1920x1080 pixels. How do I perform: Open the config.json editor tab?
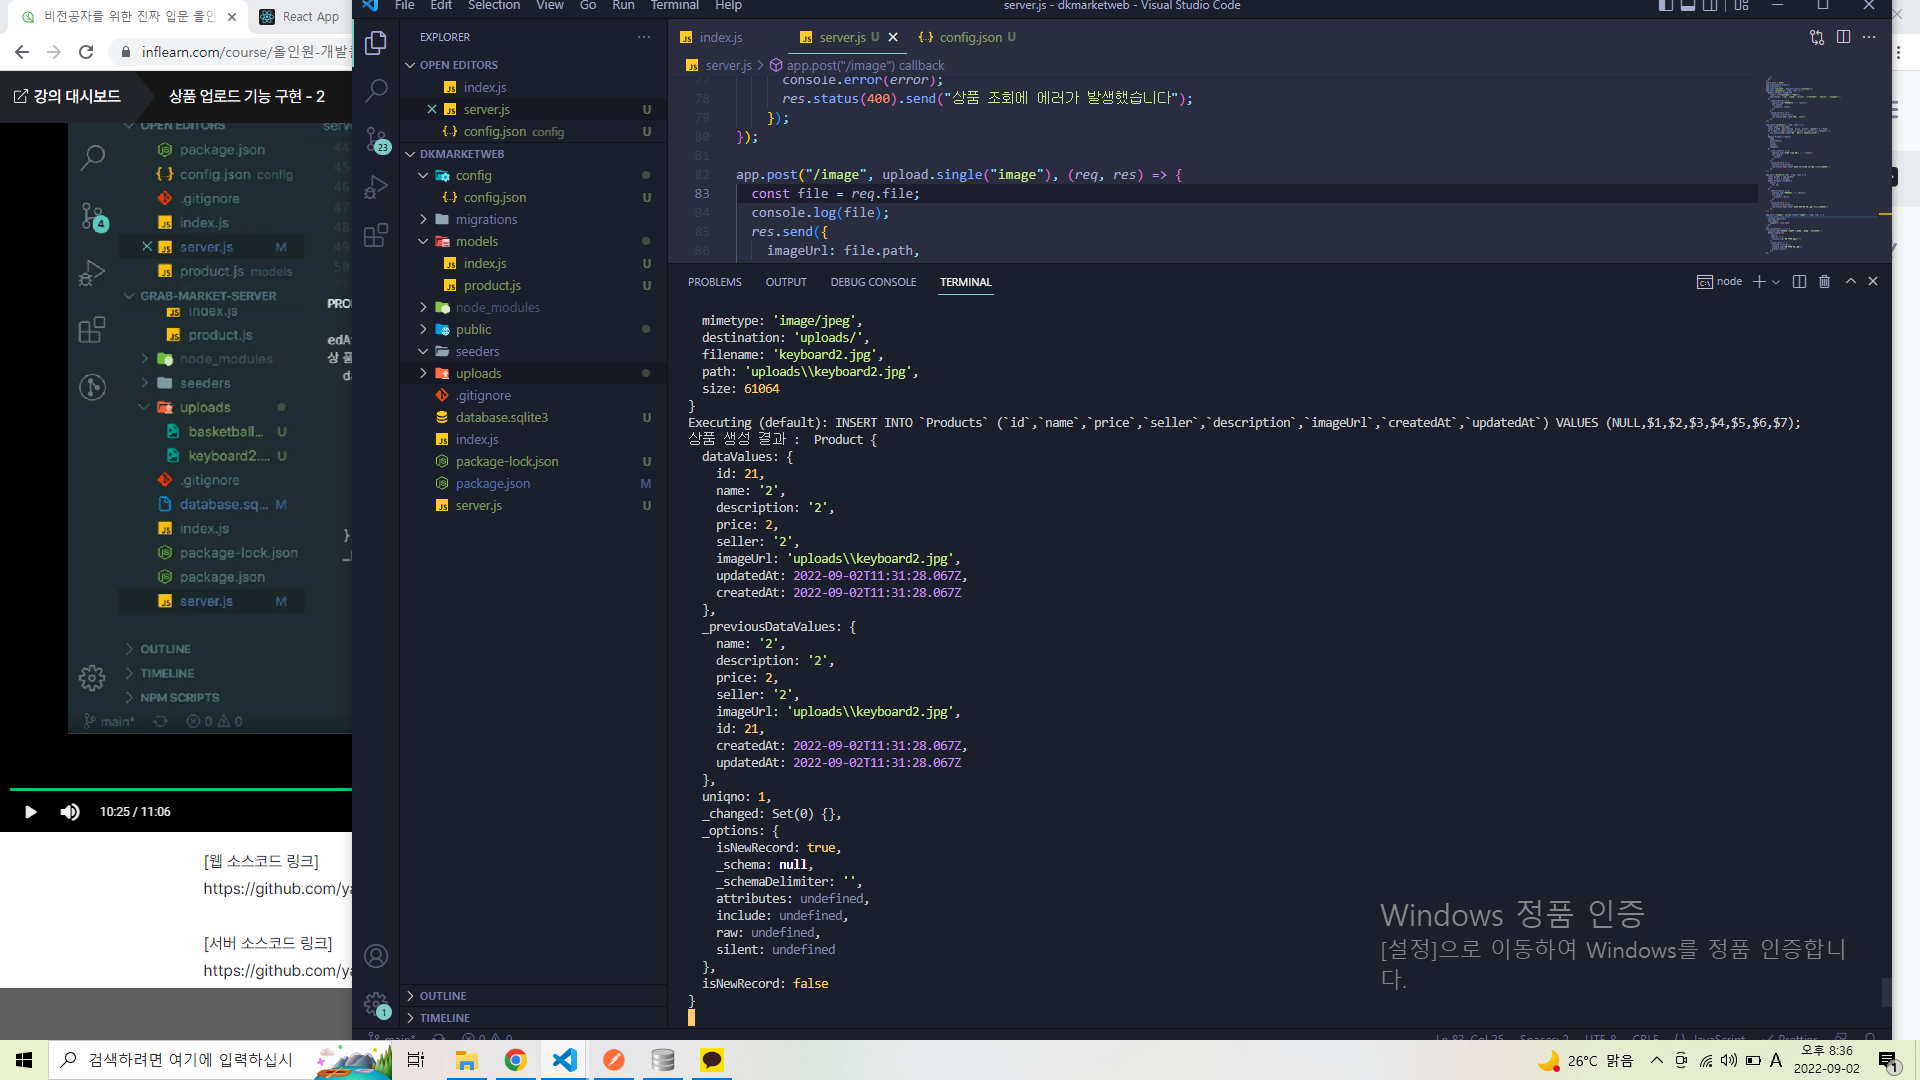pos(969,37)
